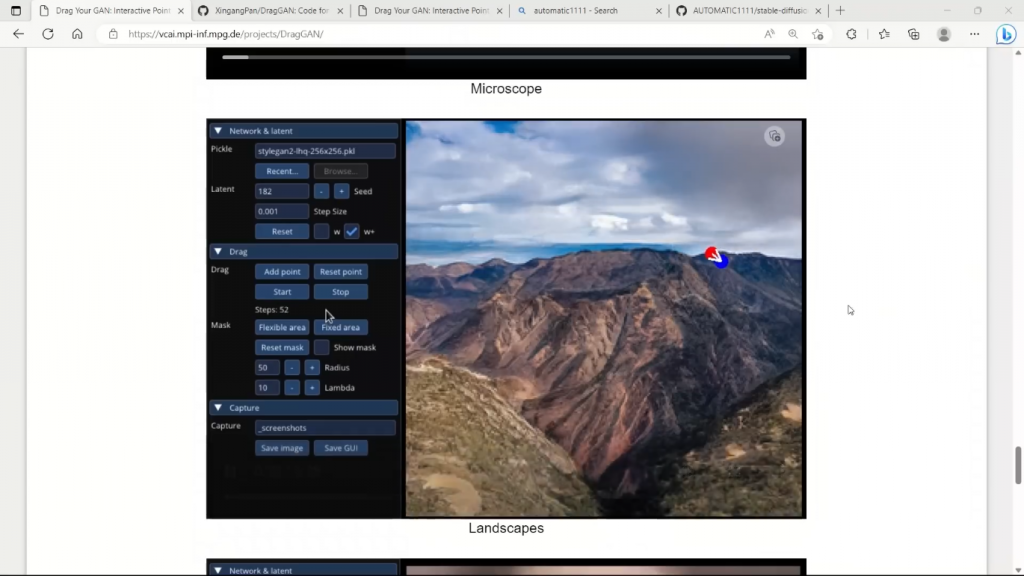Increase the mask Radius value

click(312, 368)
